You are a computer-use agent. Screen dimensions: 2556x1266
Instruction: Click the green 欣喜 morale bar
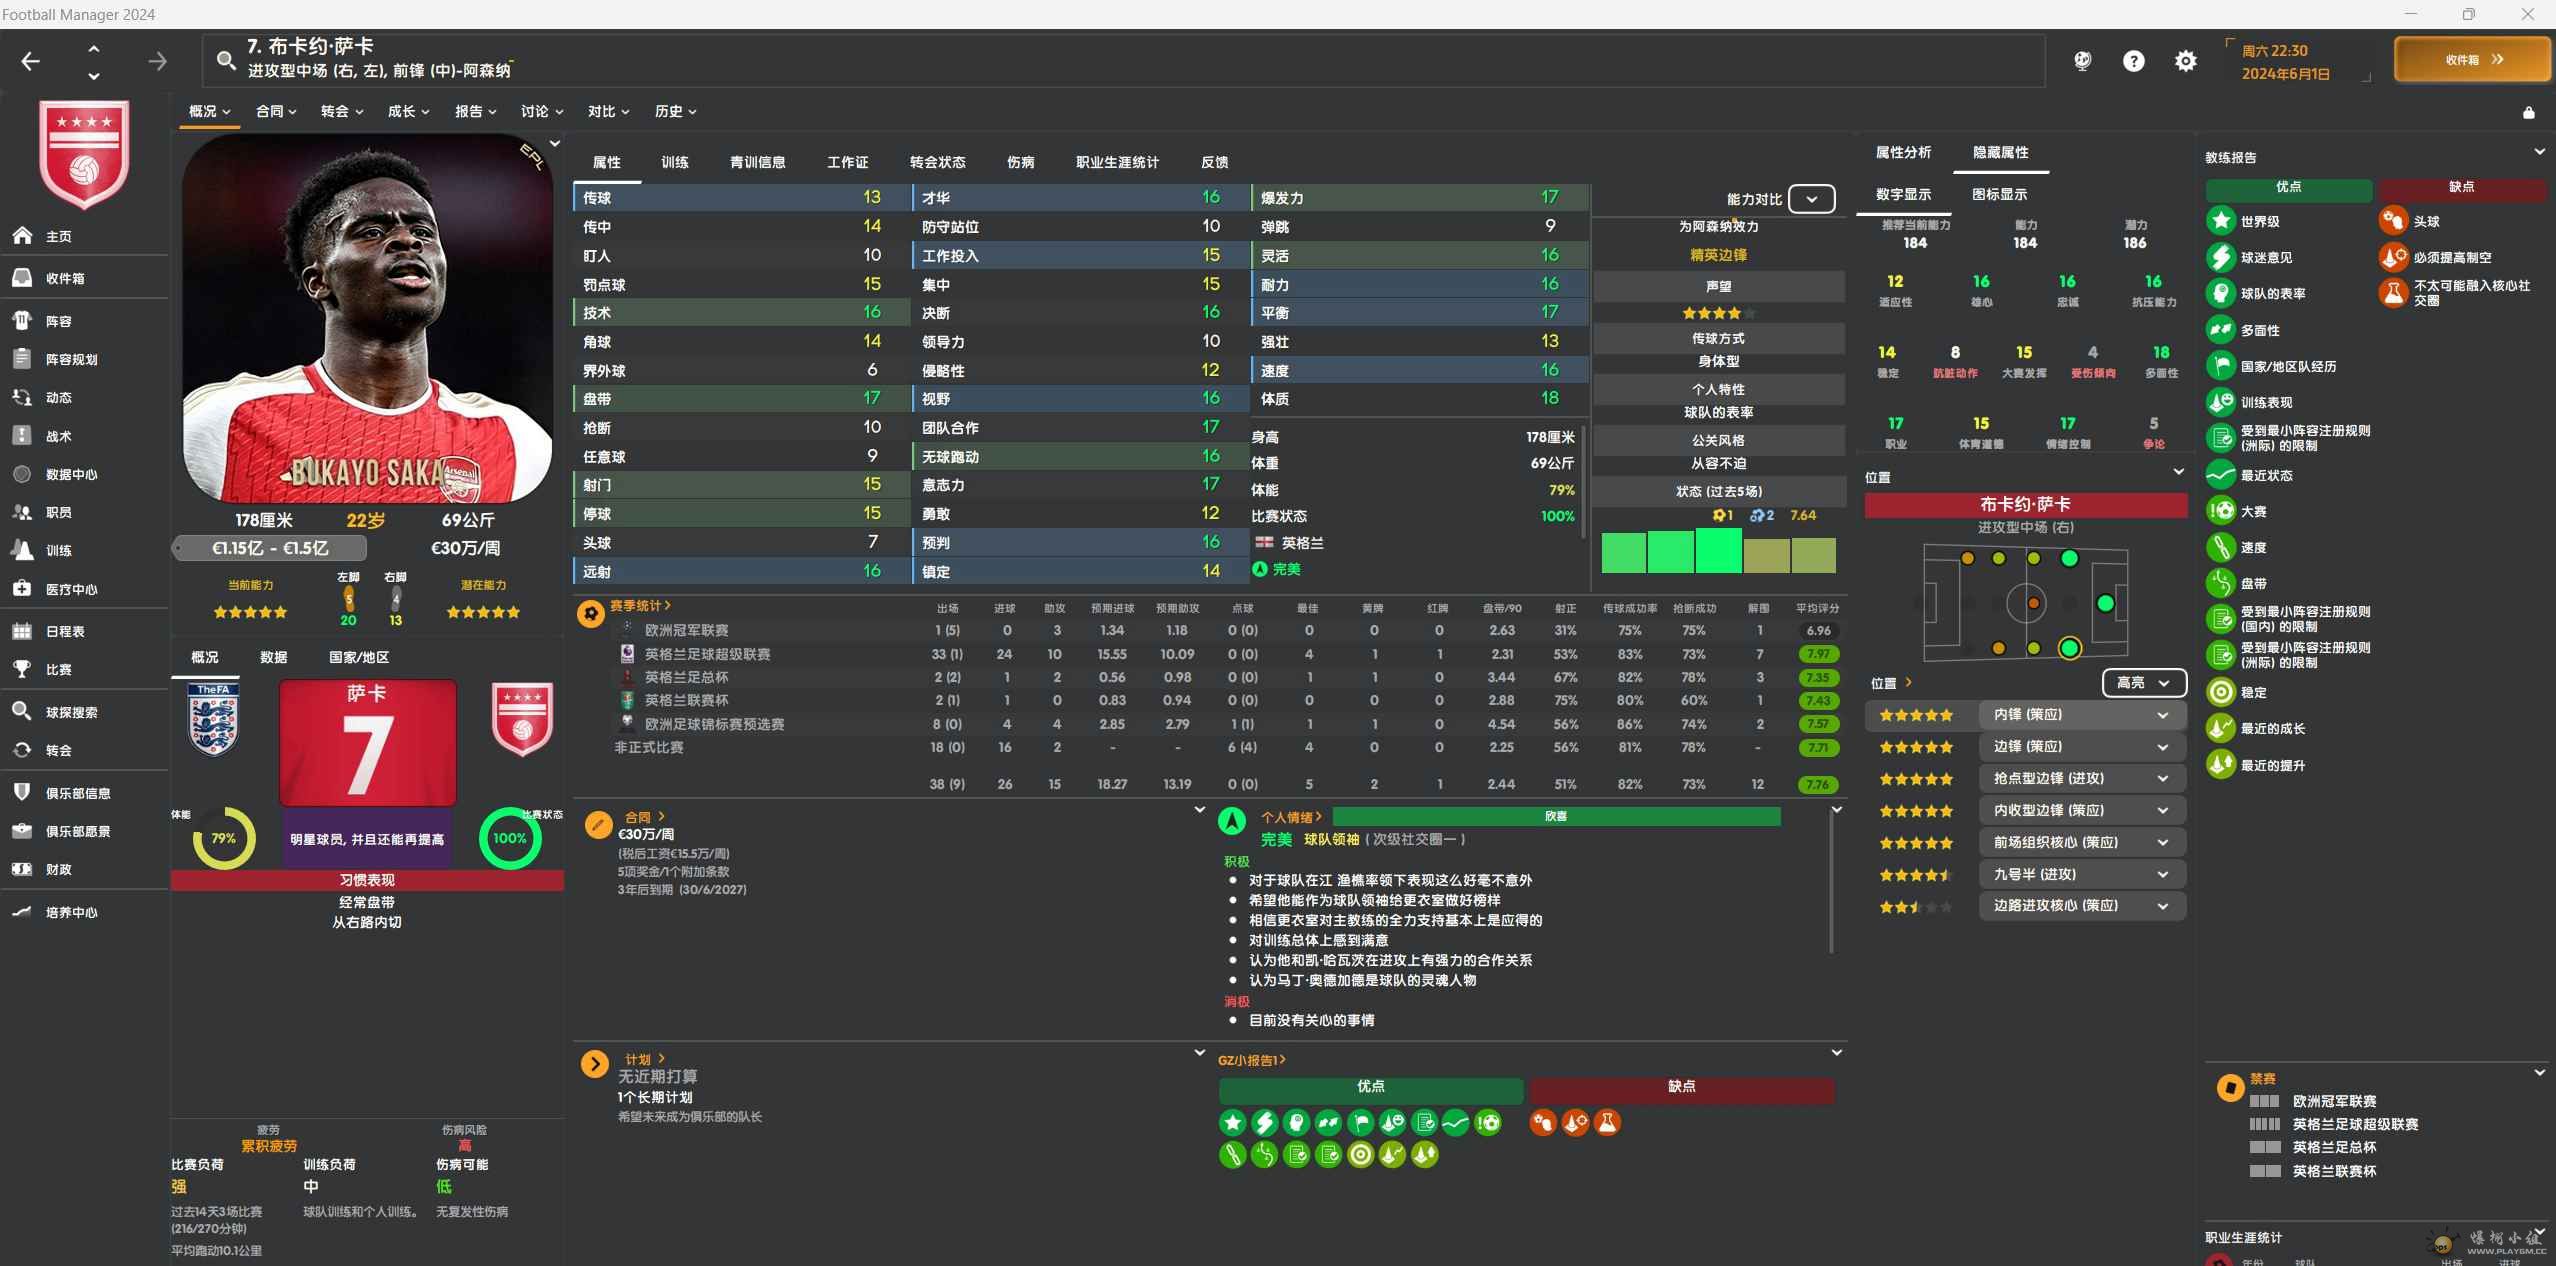pos(1555,816)
